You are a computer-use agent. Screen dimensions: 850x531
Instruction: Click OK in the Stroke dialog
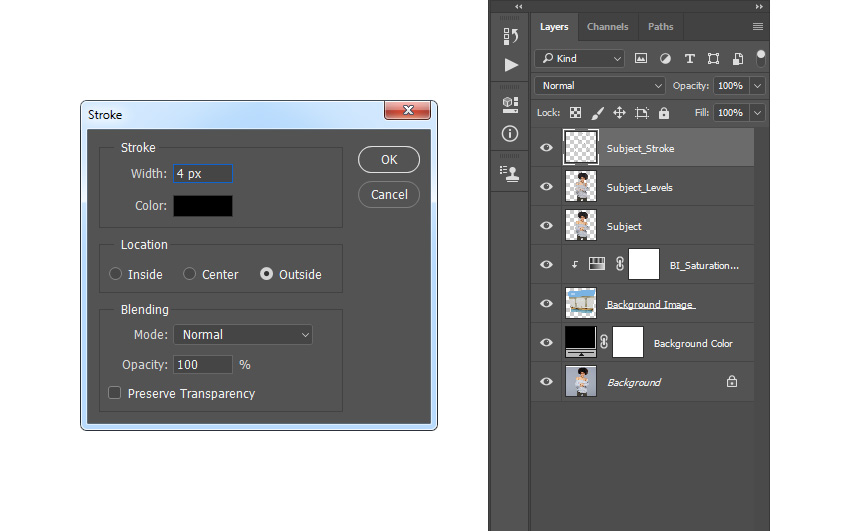pyautogui.click(x=389, y=160)
